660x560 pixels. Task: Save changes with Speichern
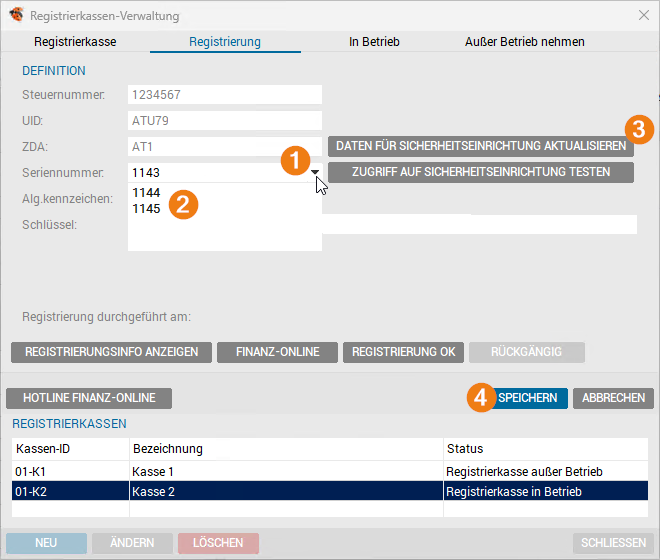(x=527, y=398)
